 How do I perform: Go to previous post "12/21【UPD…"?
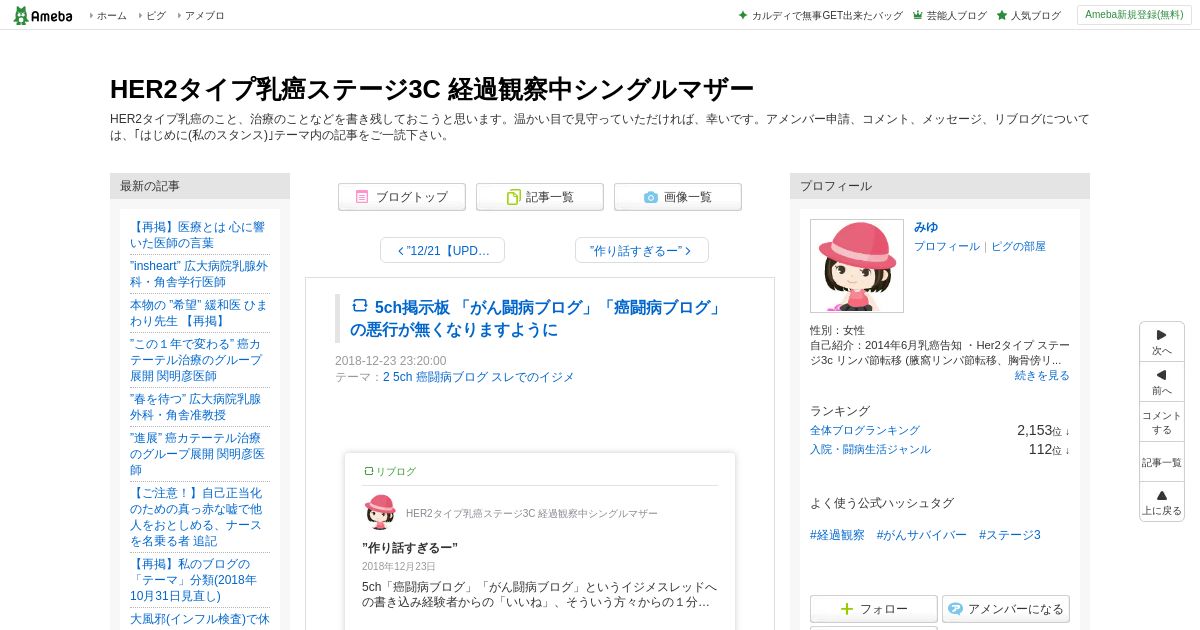pyautogui.click(x=442, y=250)
